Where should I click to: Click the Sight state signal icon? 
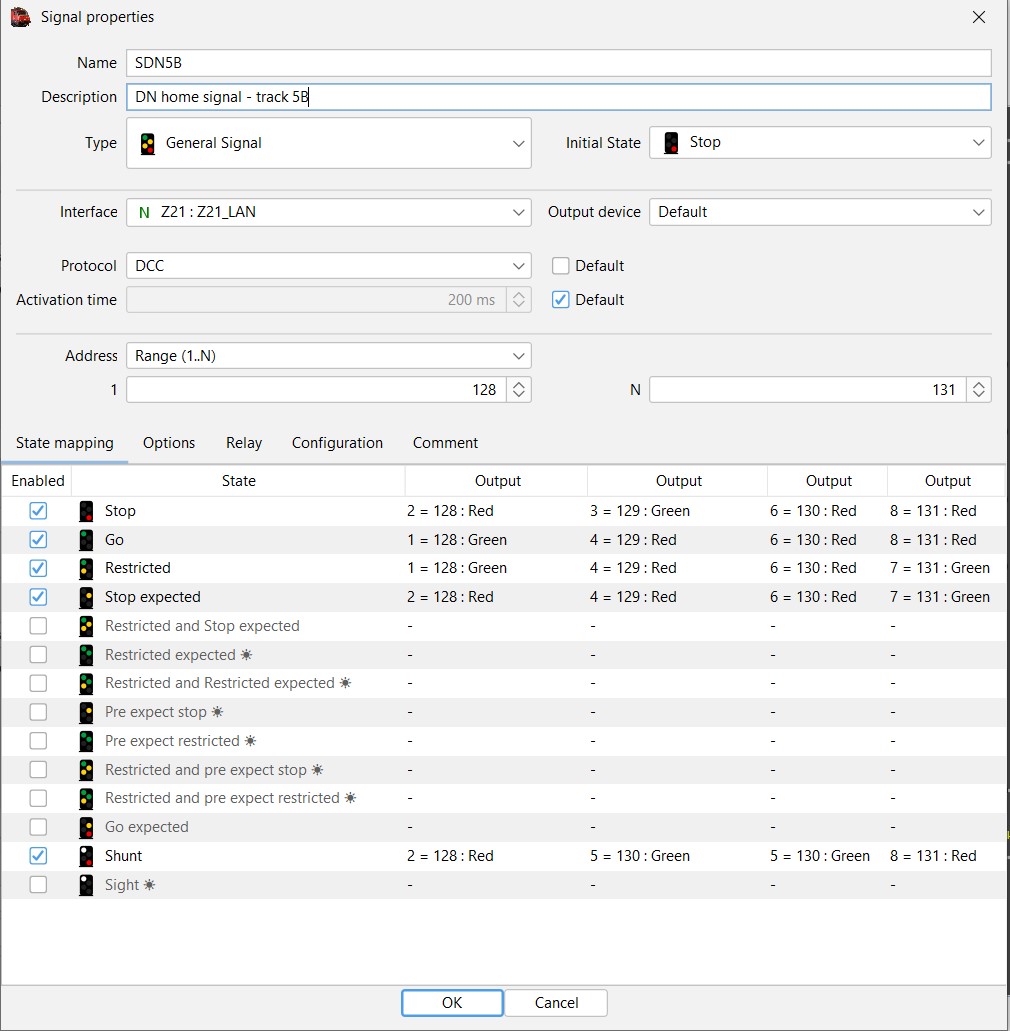(87, 885)
